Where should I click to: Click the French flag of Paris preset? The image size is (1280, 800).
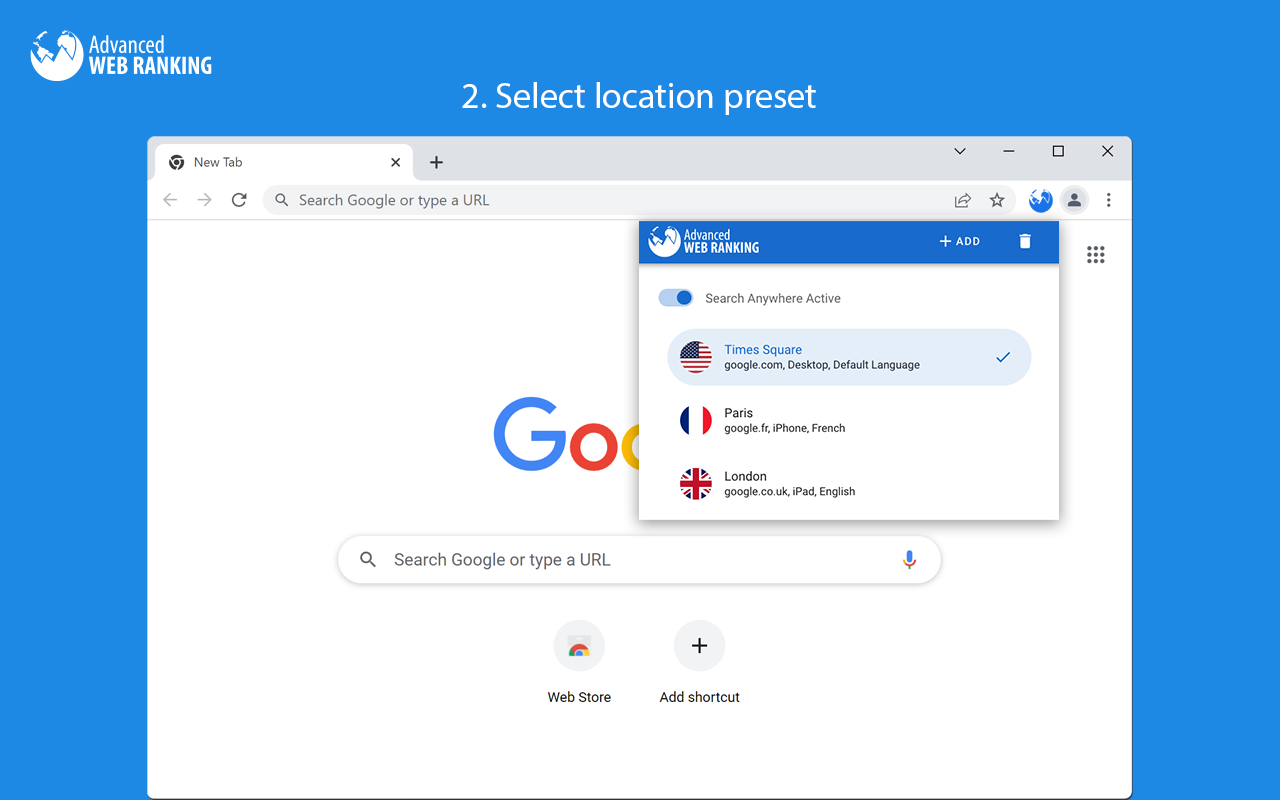pyautogui.click(x=696, y=420)
